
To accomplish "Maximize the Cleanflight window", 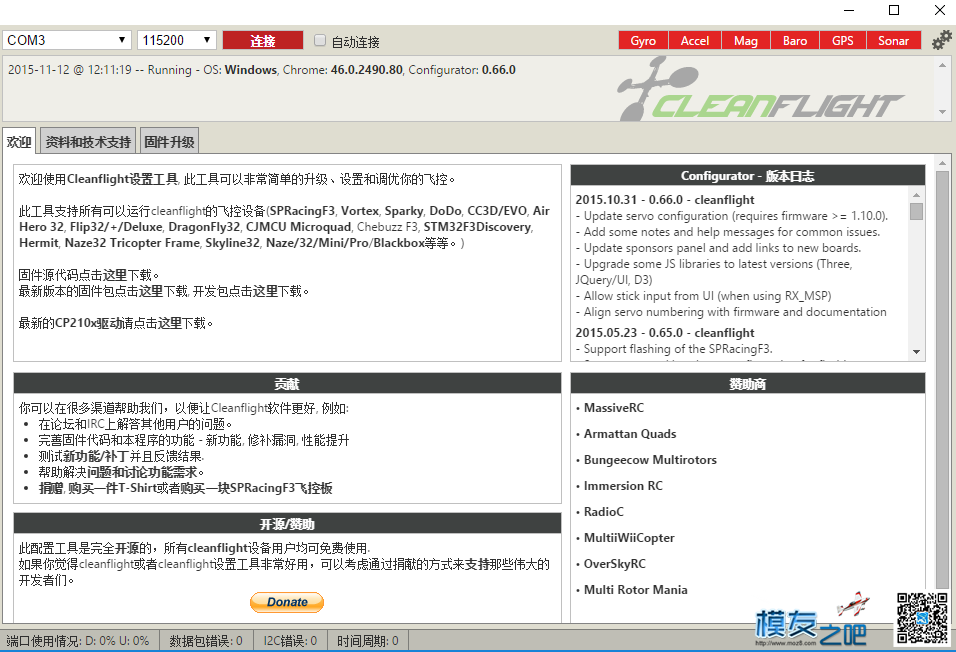I will tap(894, 10).
